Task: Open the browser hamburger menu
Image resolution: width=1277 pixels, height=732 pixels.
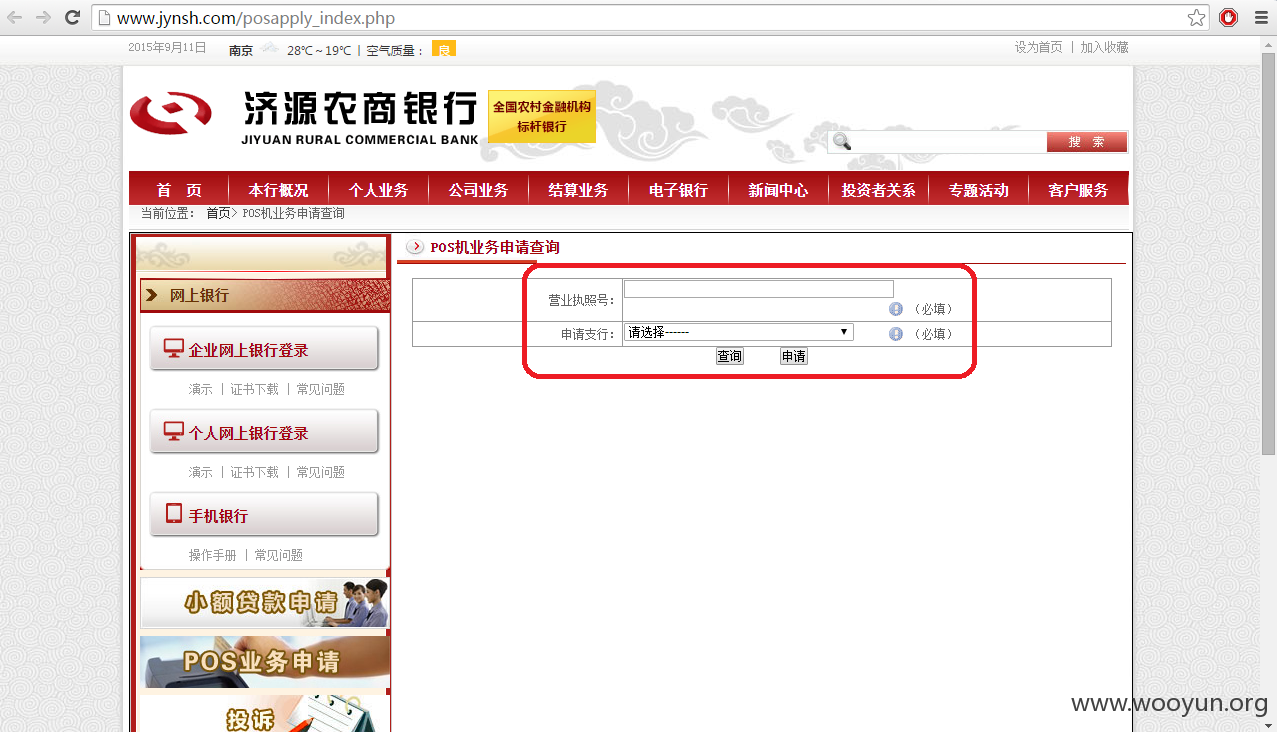Action: [1260, 17]
